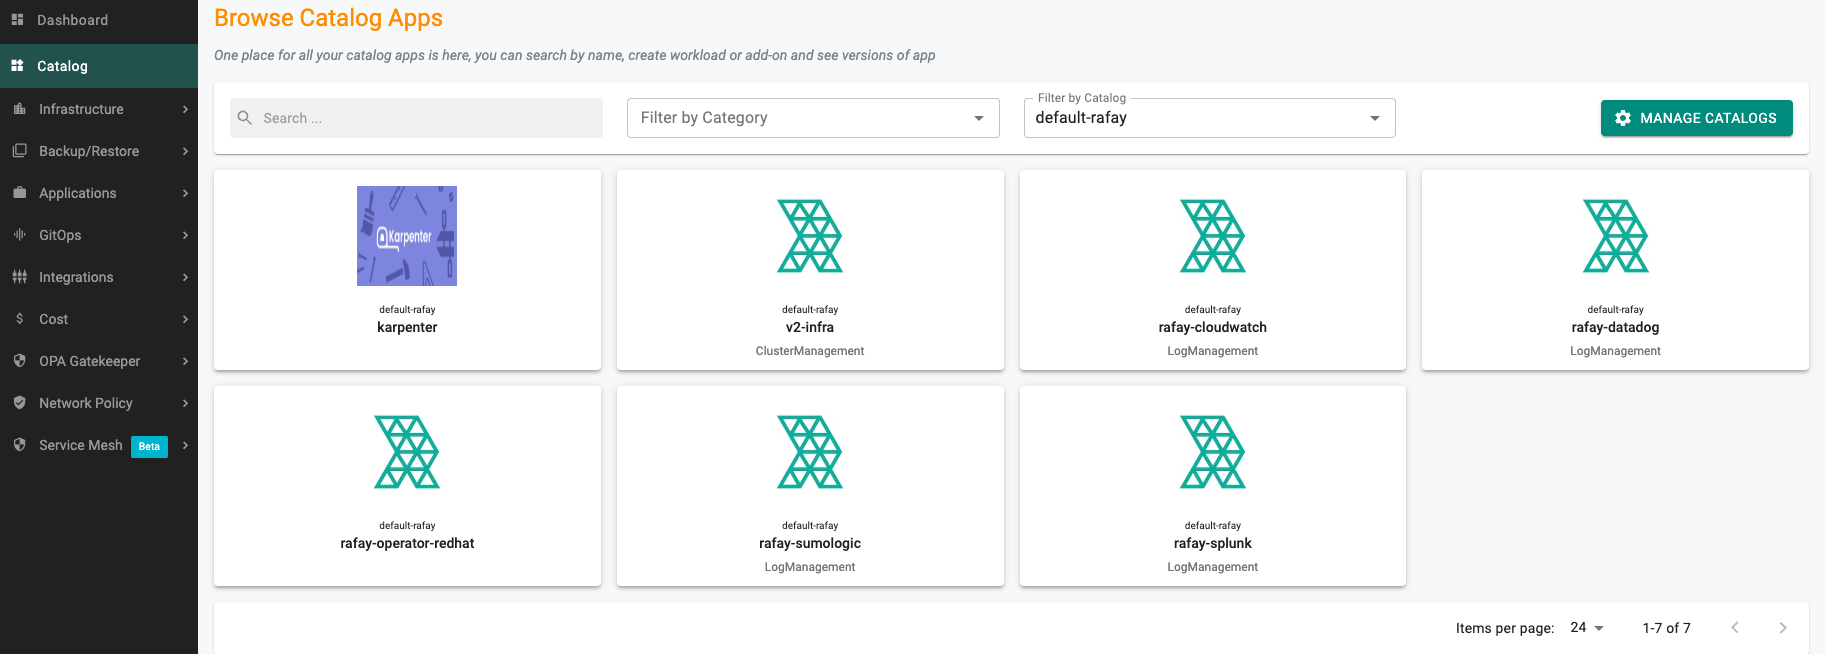Click the rafay-datadog logo
Image resolution: width=1825 pixels, height=654 pixels.
1616,236
